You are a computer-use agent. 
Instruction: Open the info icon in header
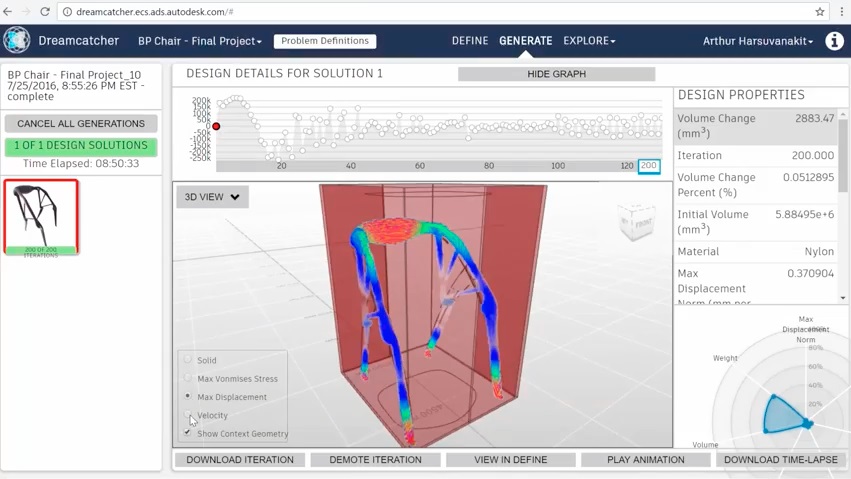coord(834,41)
